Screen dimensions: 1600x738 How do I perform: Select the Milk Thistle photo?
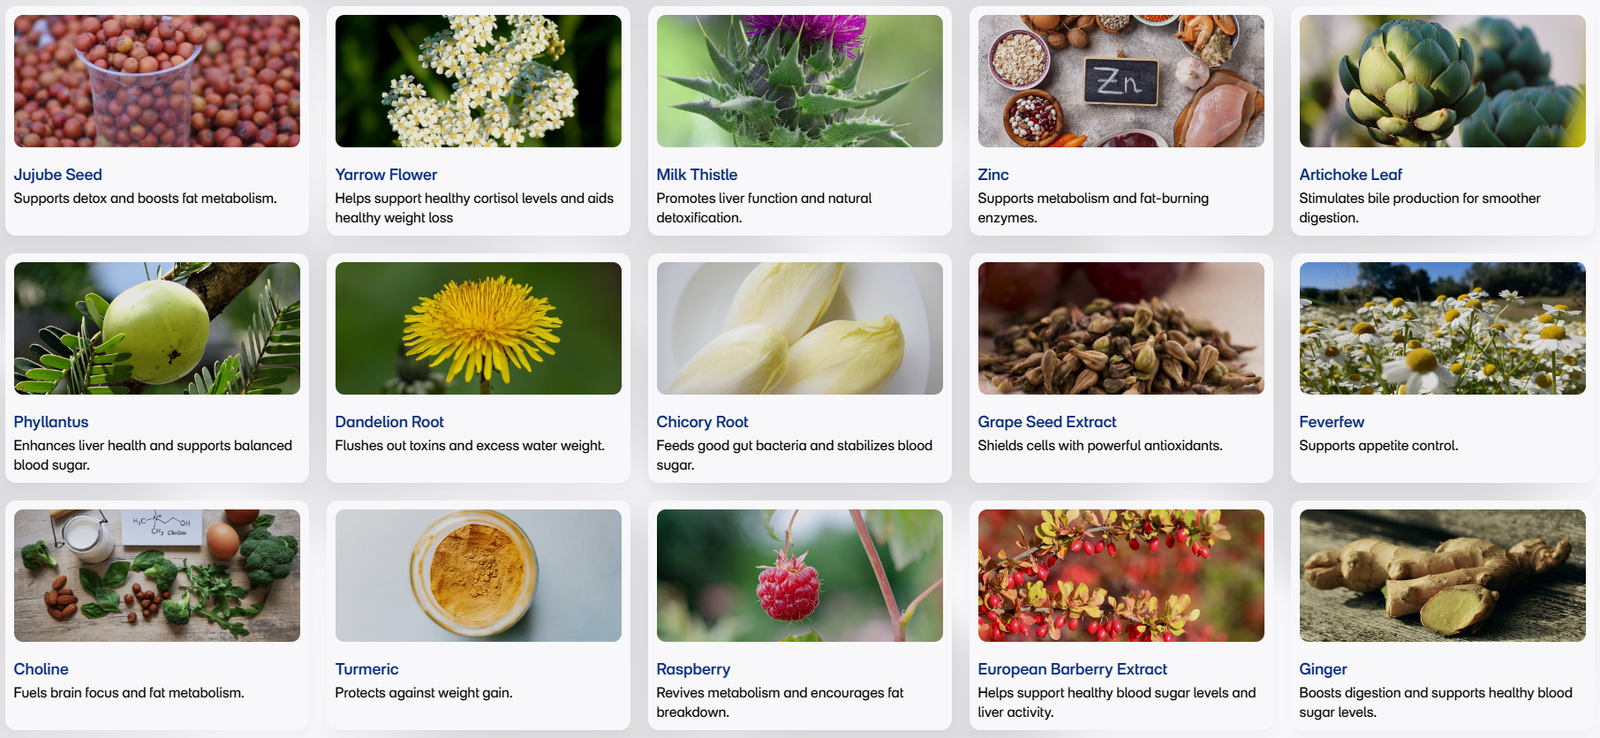click(x=799, y=81)
